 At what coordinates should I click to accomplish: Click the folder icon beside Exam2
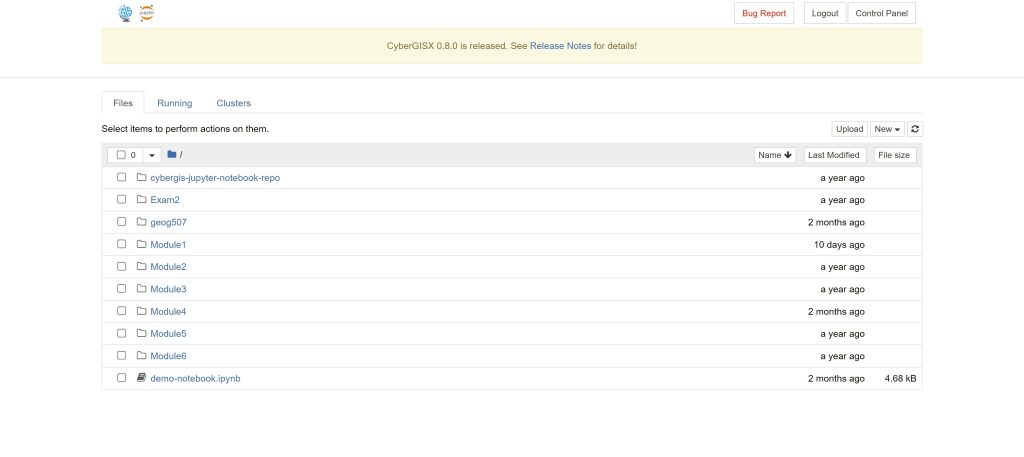click(141, 200)
